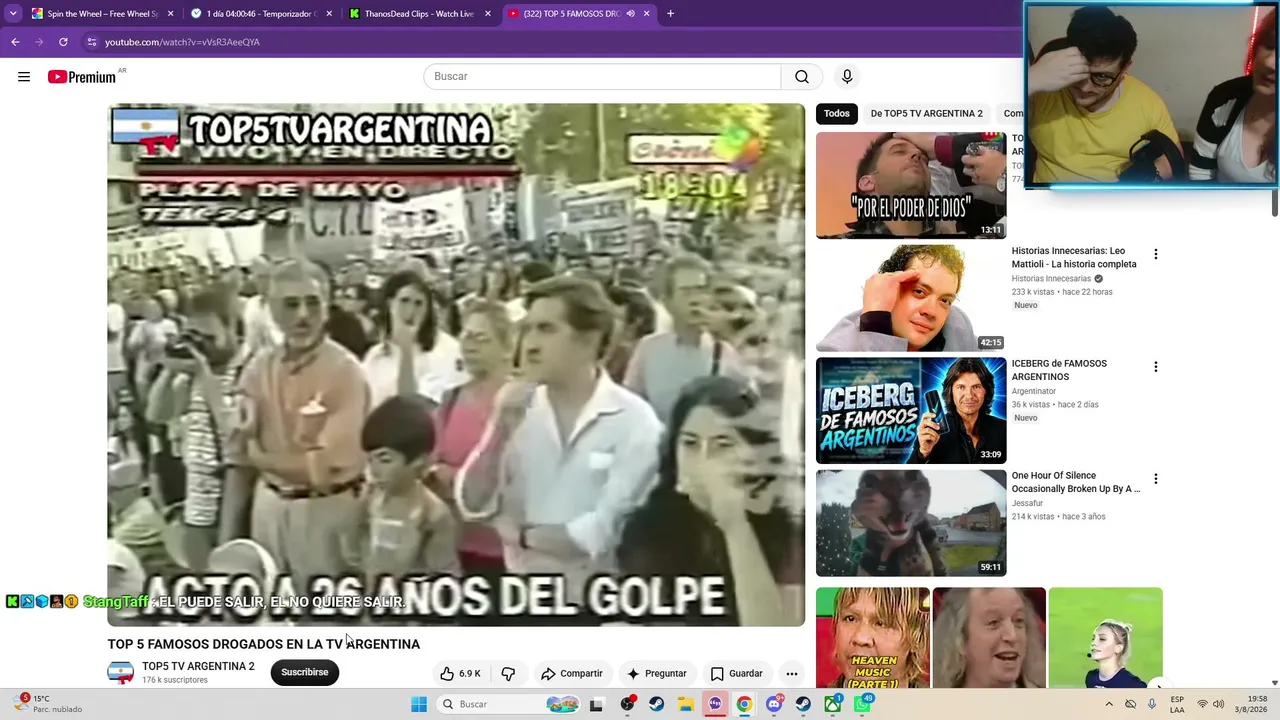Open more actions menu under the video
Viewport: 1280px width, 720px height.
click(x=792, y=673)
